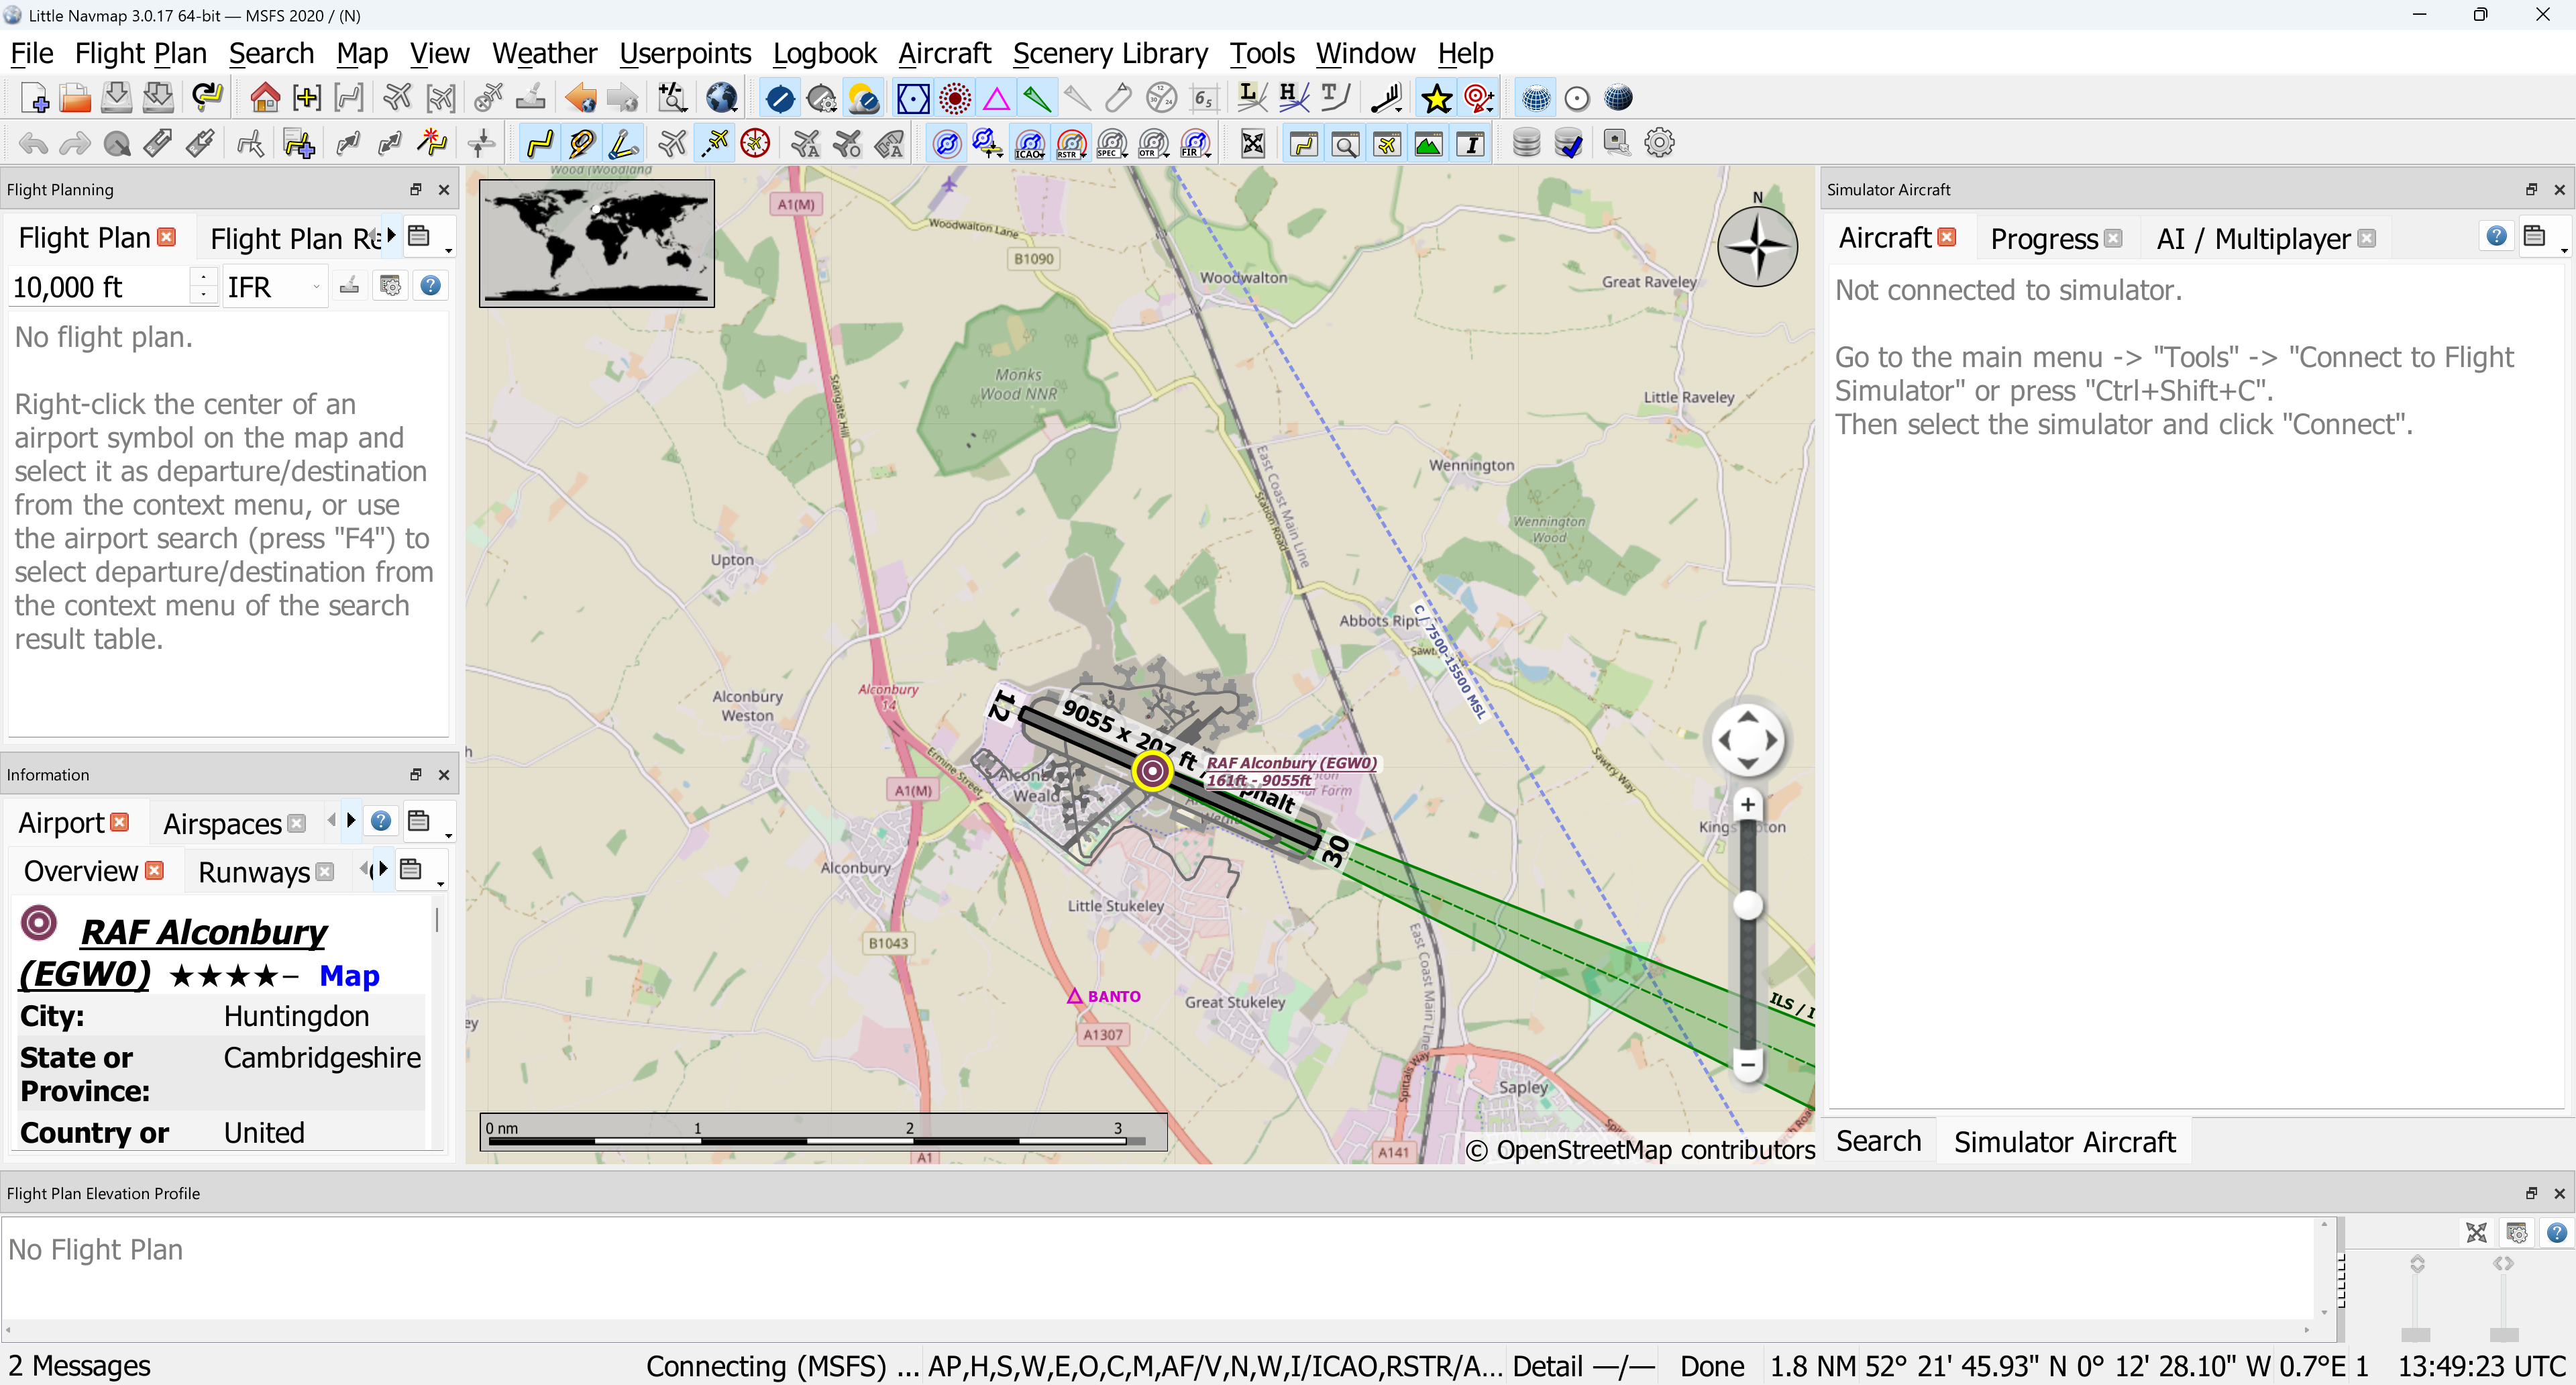Image resolution: width=2576 pixels, height=1385 pixels.
Task: Click the Go Home house icon
Action: pos(264,98)
